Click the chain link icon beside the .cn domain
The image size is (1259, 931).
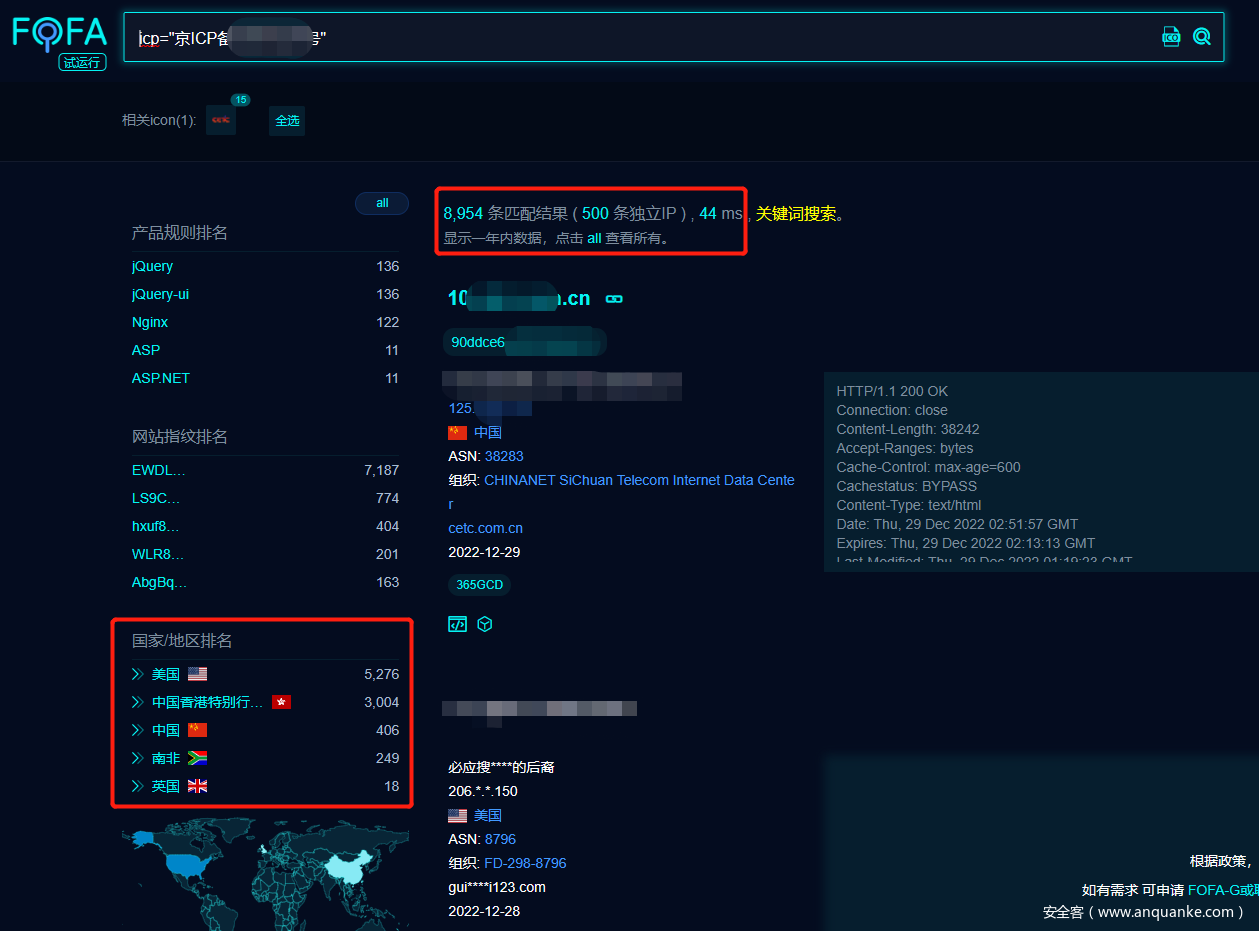tap(614, 298)
